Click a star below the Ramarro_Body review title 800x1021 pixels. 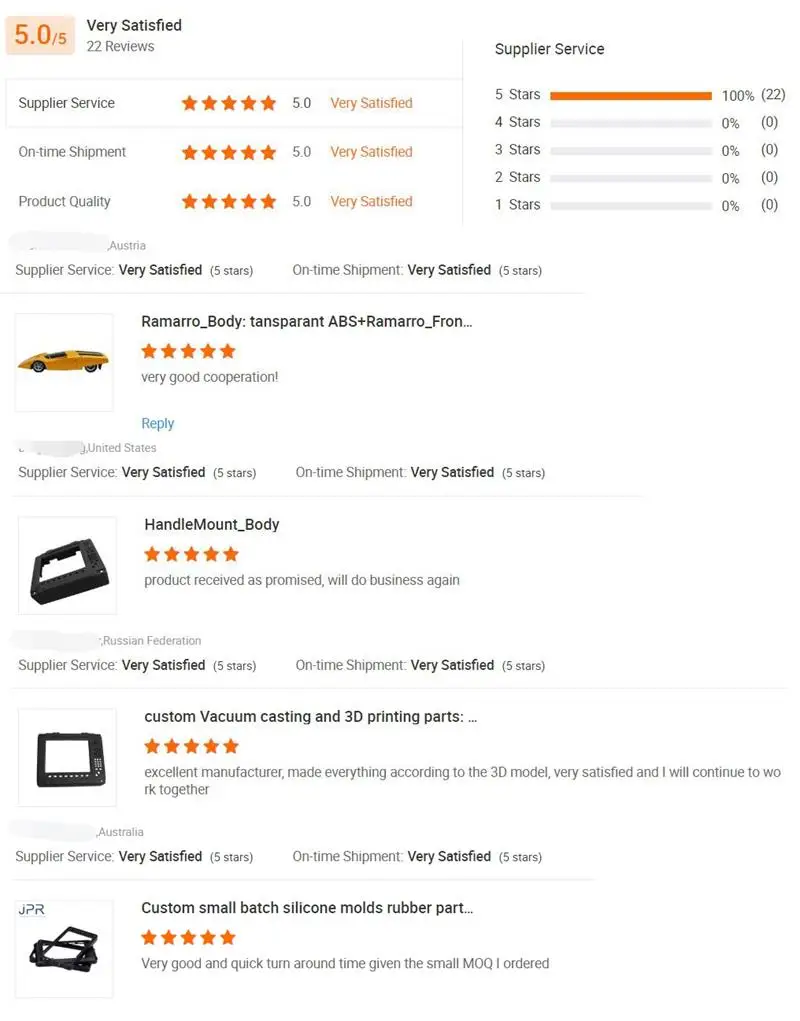point(188,351)
